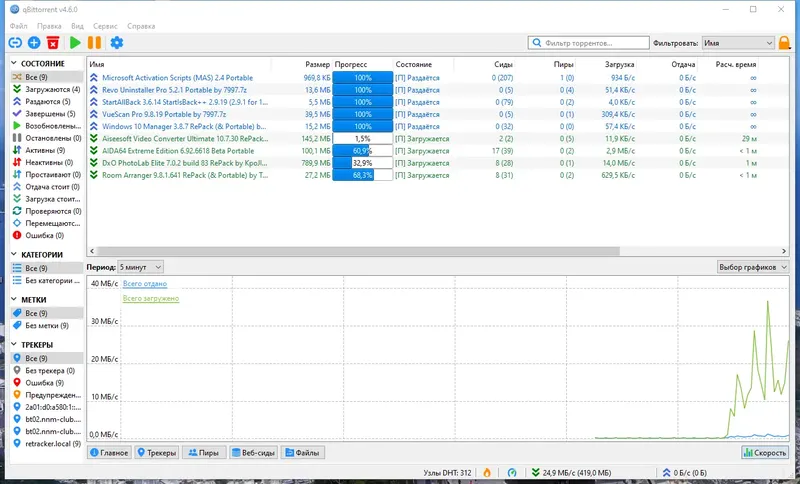
Task: Collapse the СОСТОЯНИЕ sidebar section
Action: coord(14,63)
